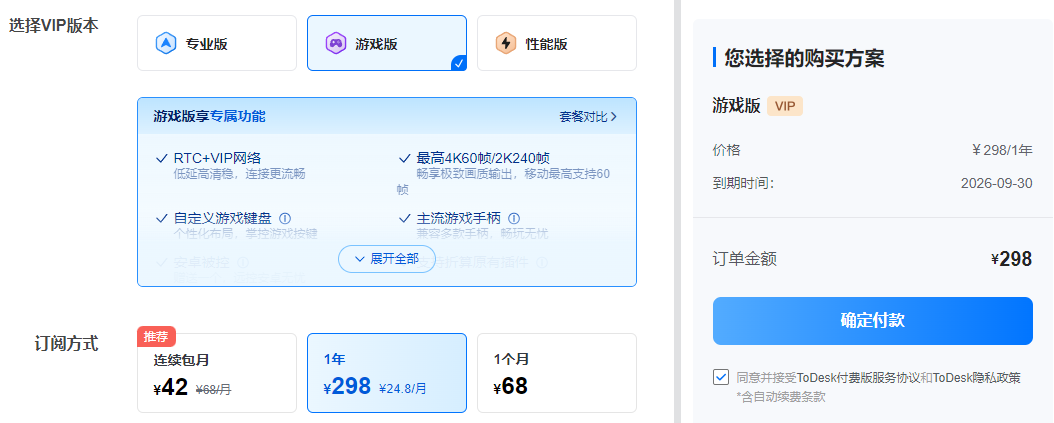Click info icon beside 主流游戏手柄
The height and width of the screenshot is (423, 1054).
click(x=514, y=219)
